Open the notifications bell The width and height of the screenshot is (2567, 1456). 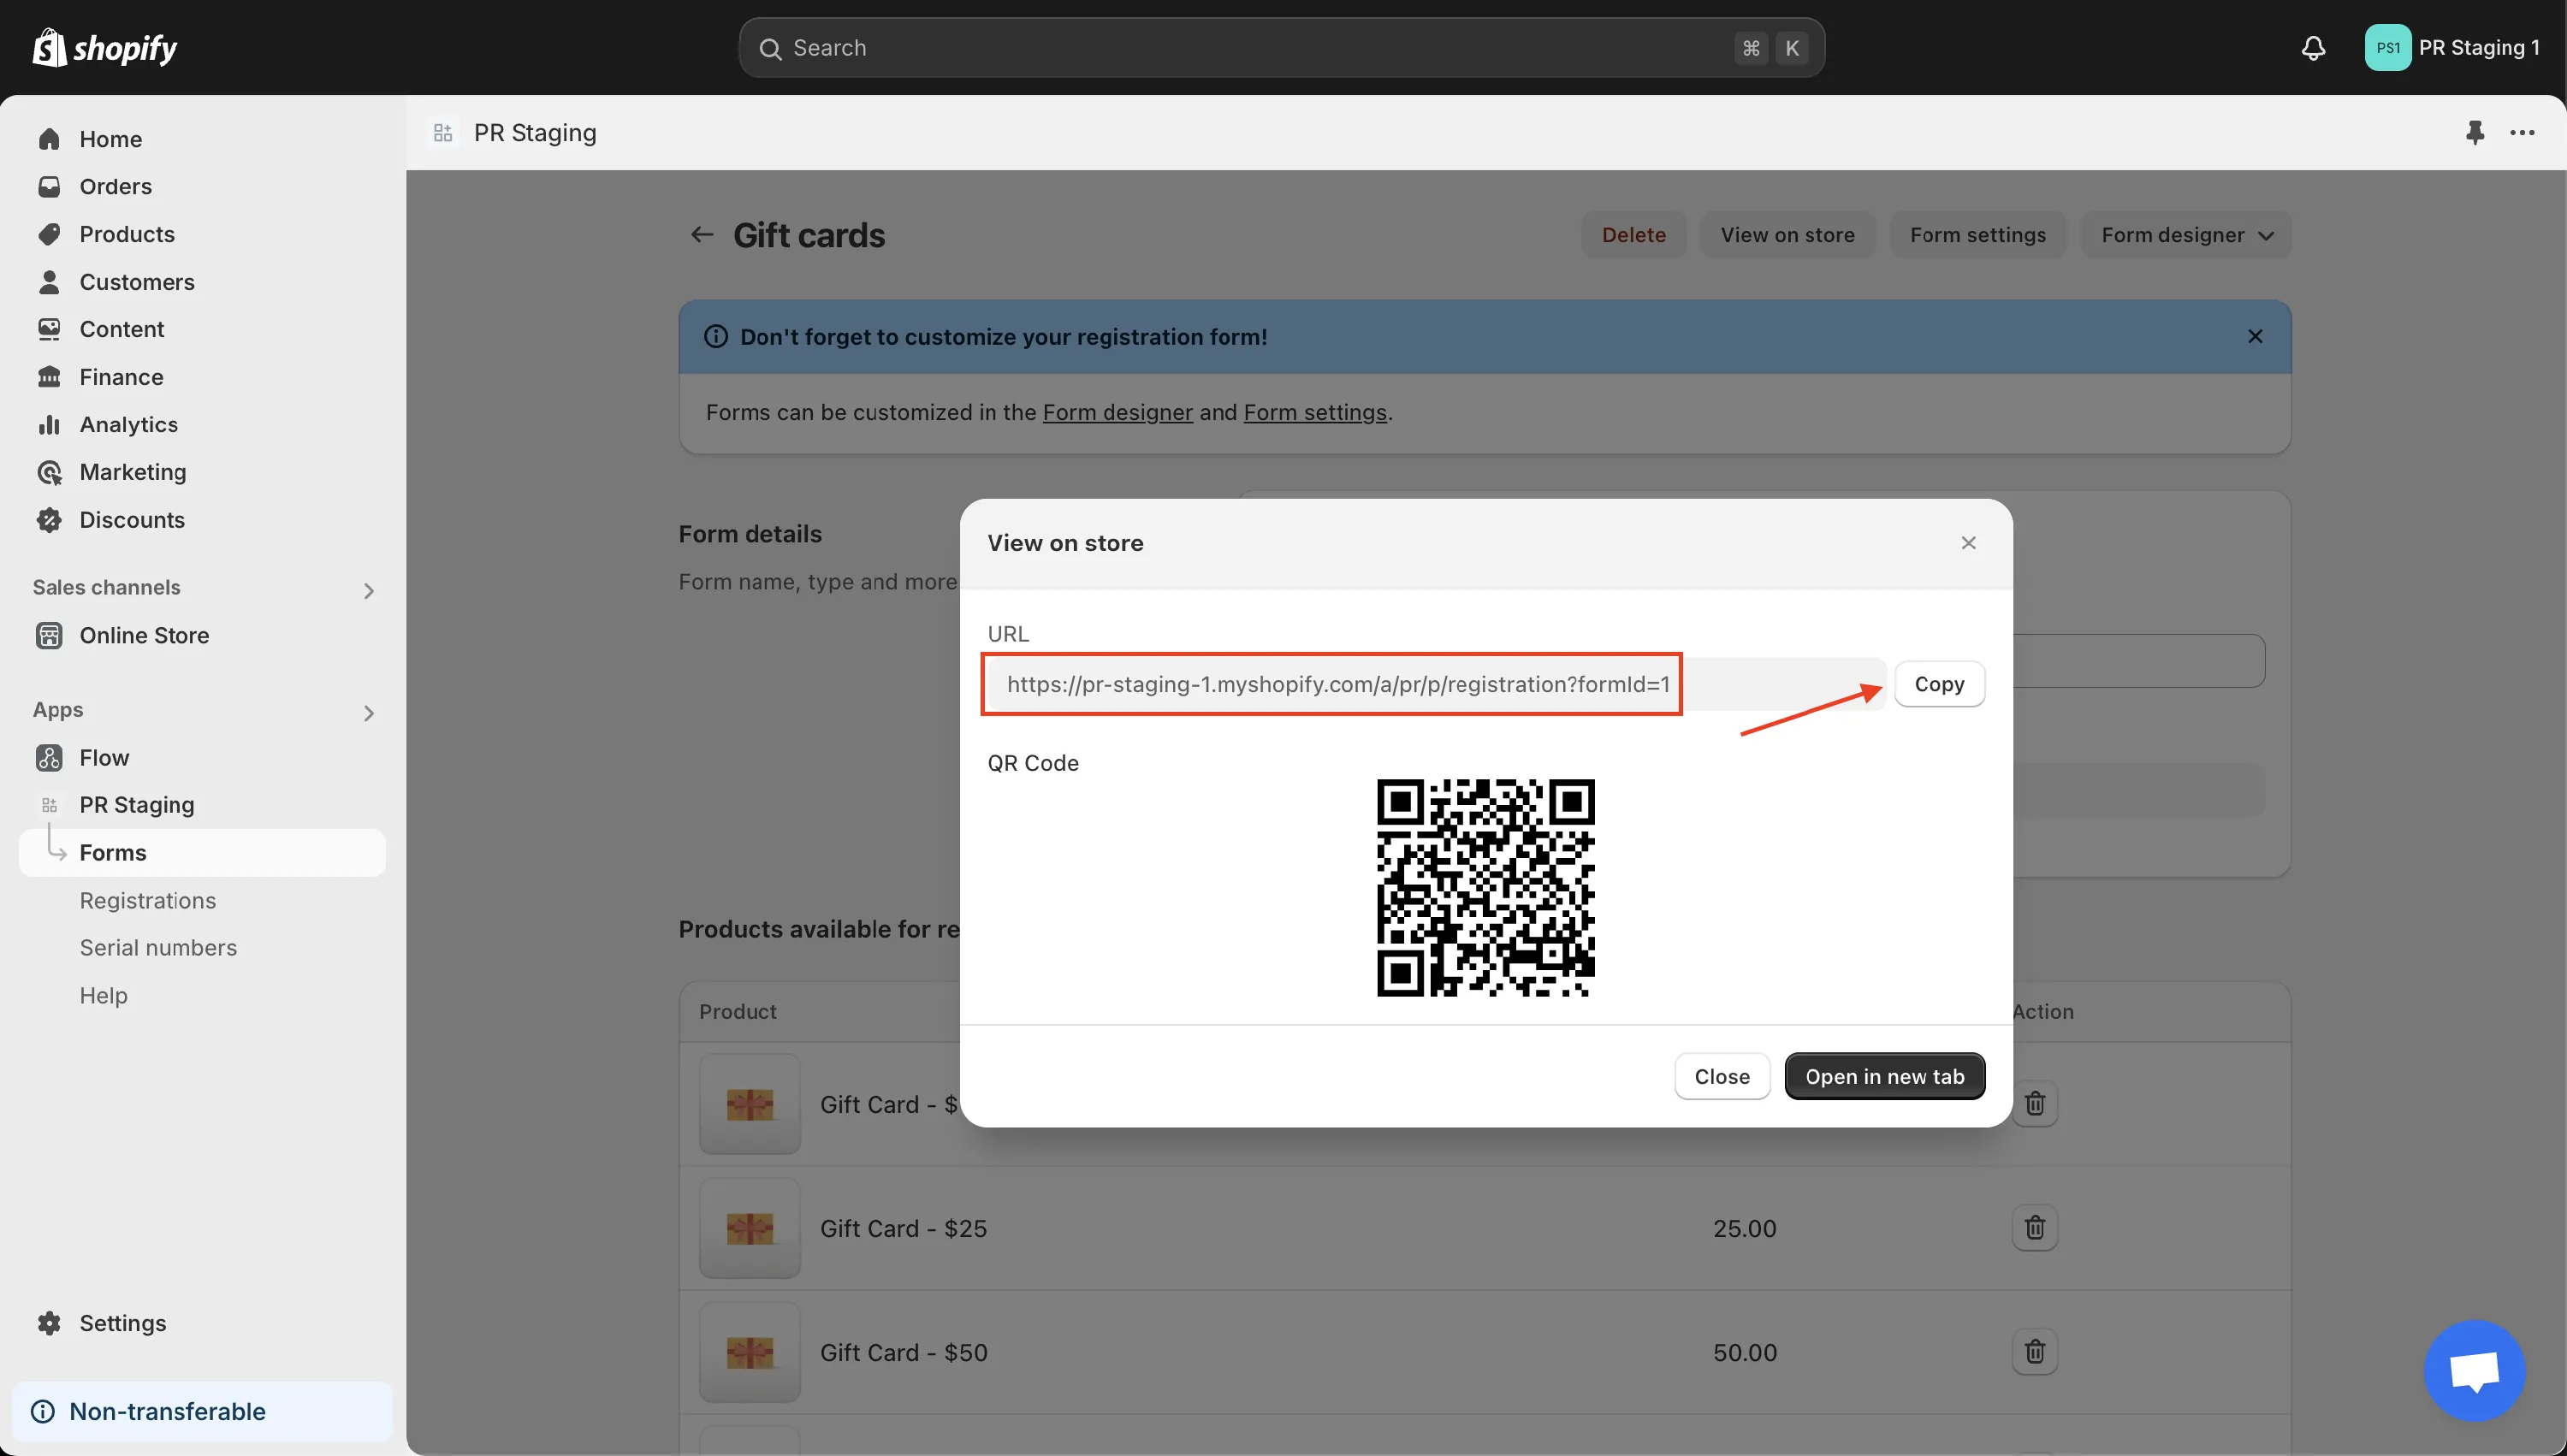2313,48
